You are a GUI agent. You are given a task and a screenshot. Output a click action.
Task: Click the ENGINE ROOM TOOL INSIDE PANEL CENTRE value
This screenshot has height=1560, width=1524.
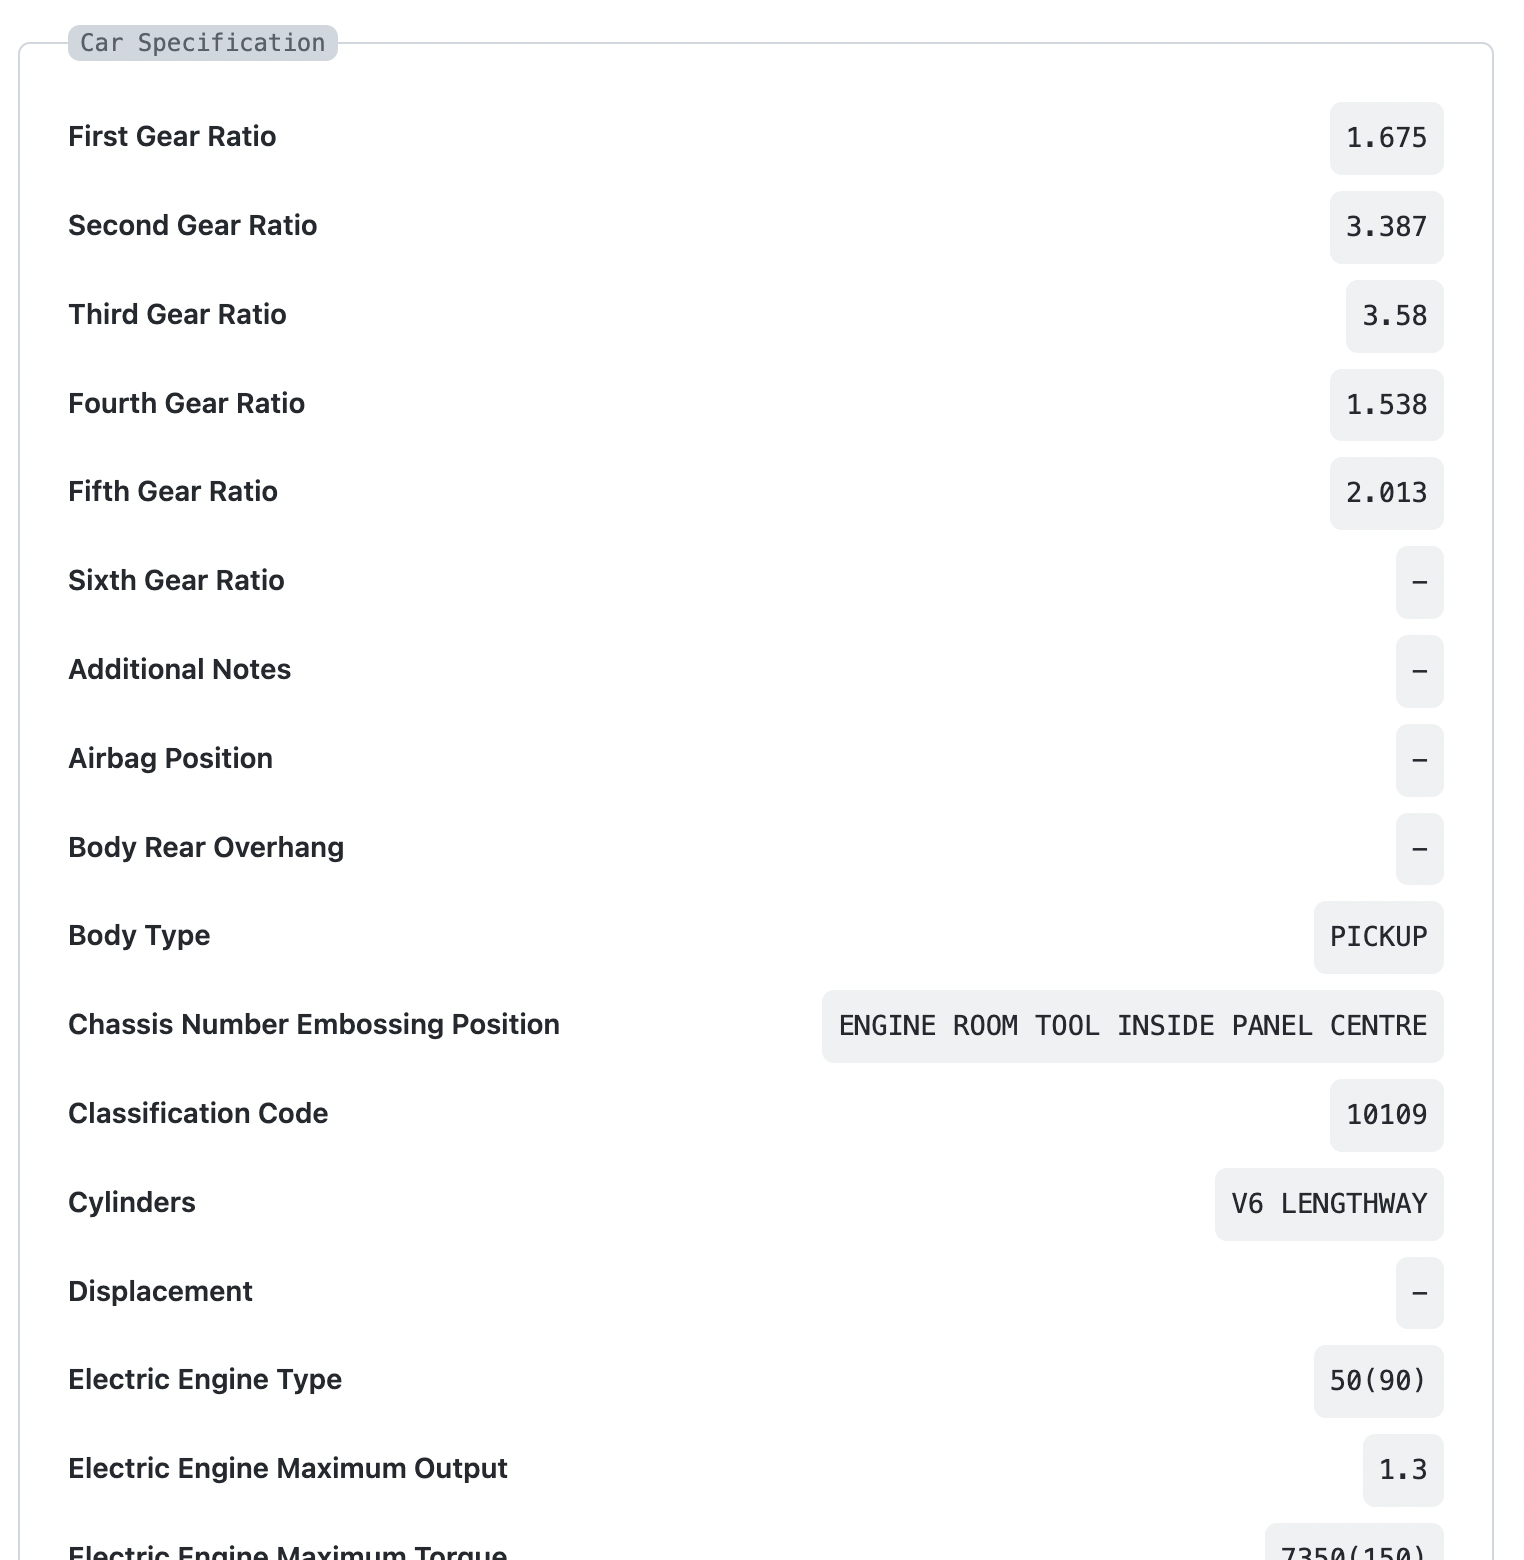(1132, 1026)
